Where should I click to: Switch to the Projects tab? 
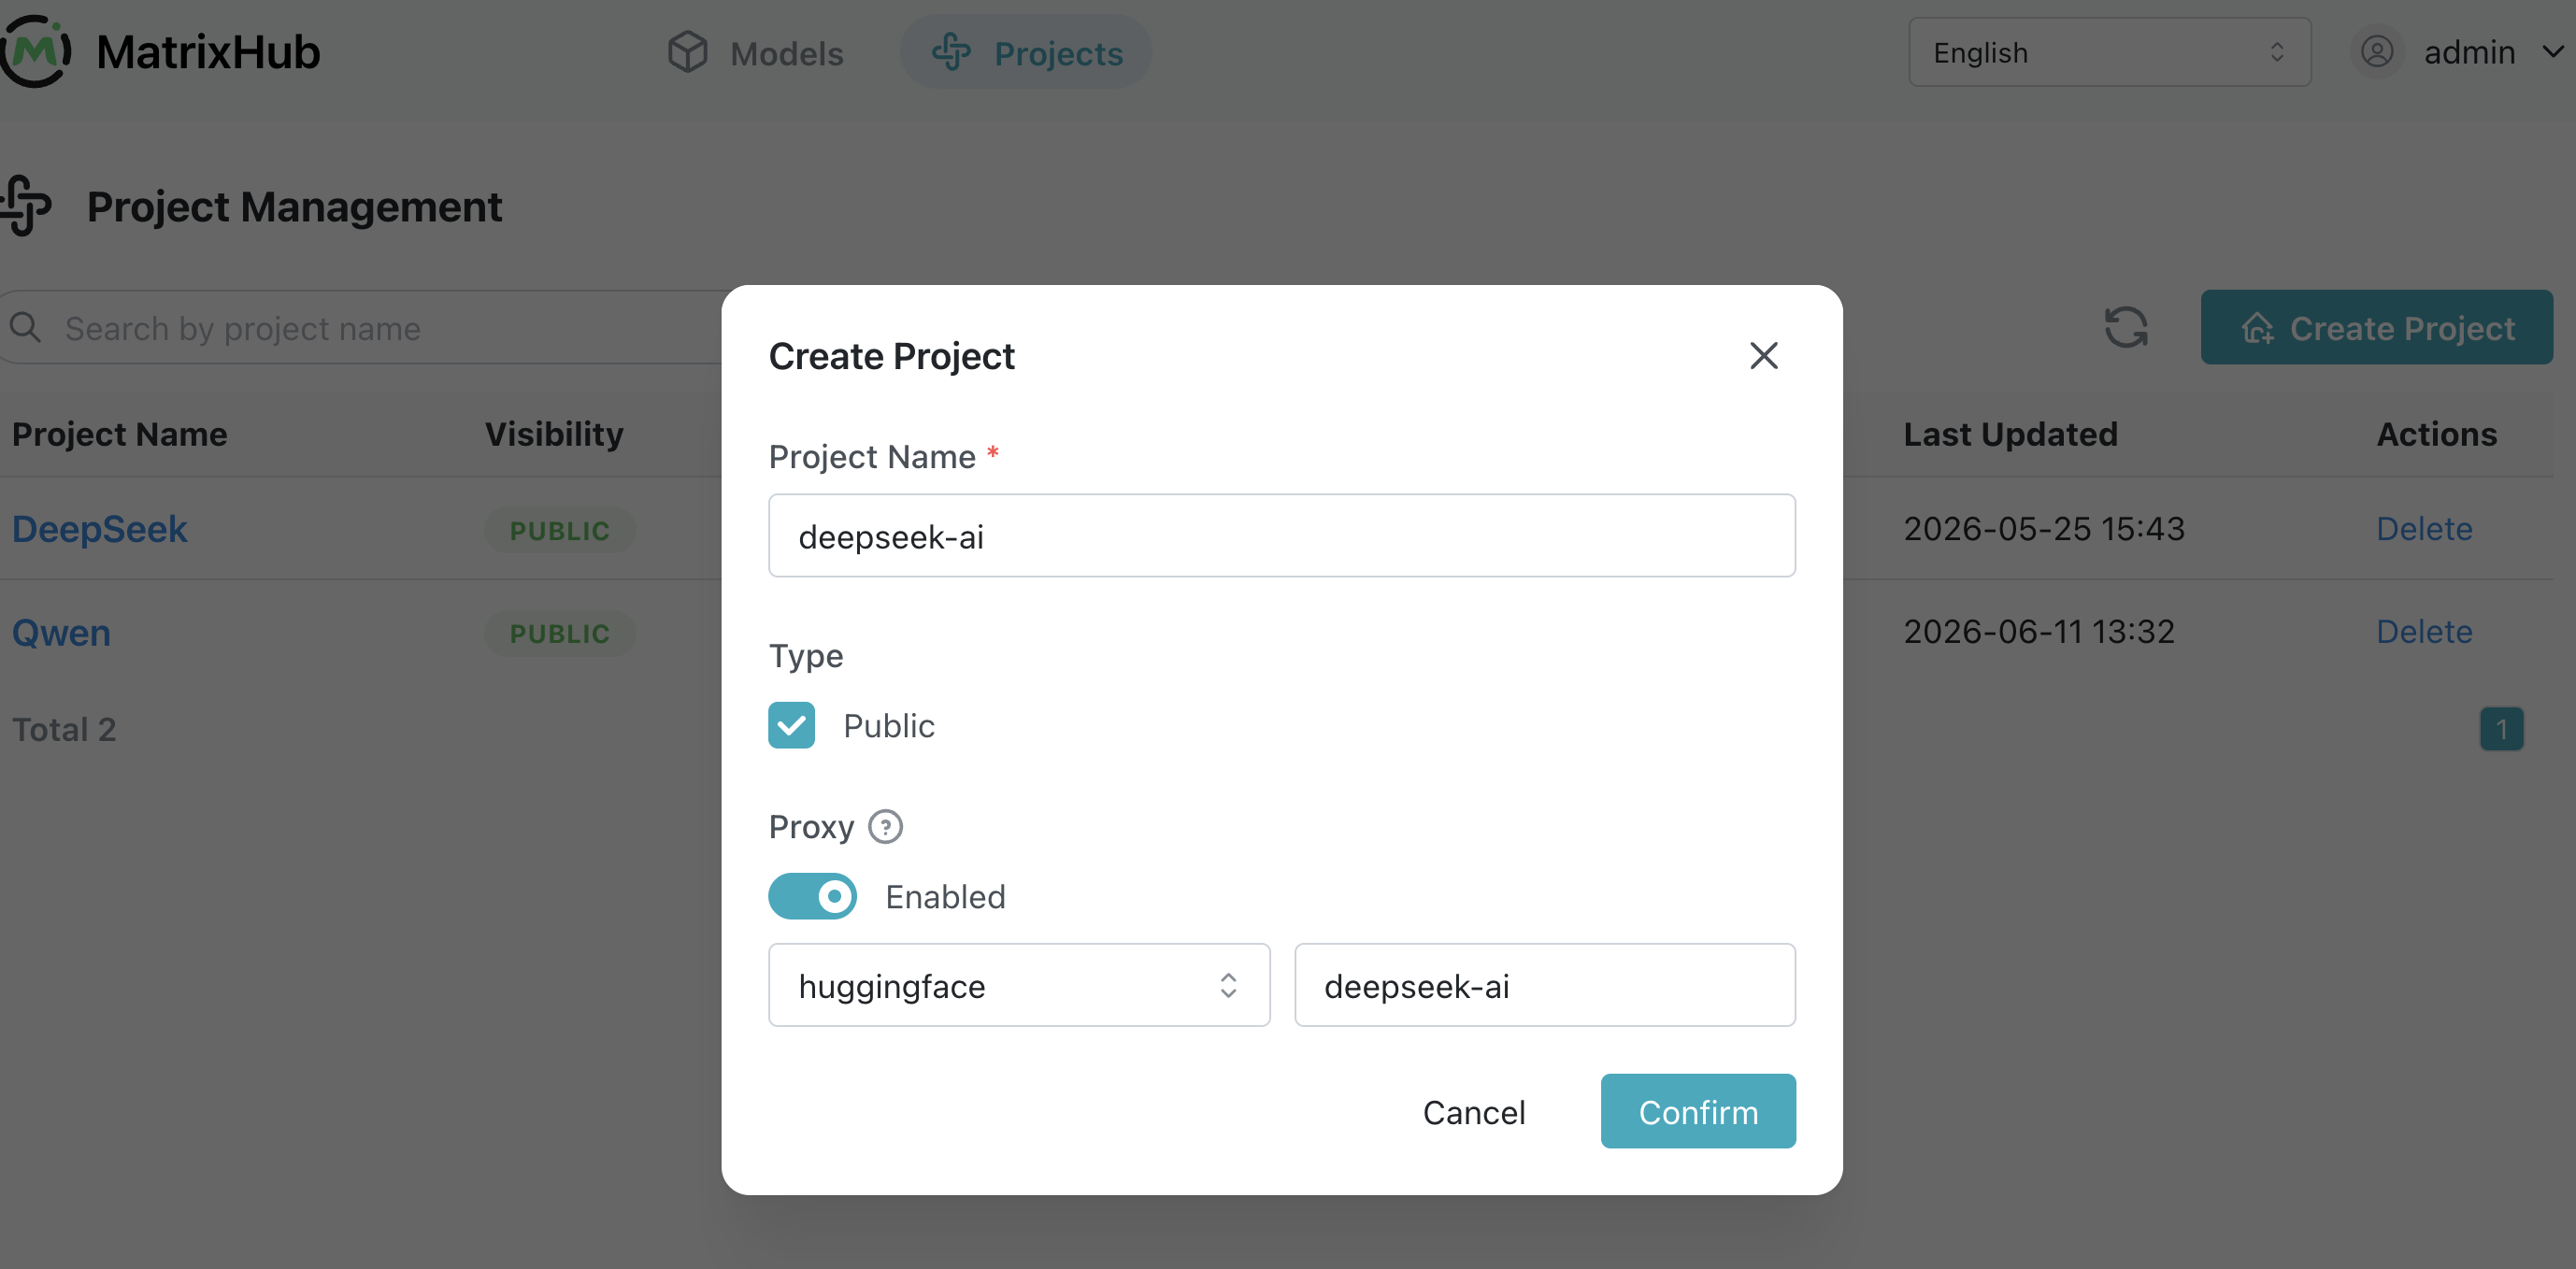pos(1026,52)
